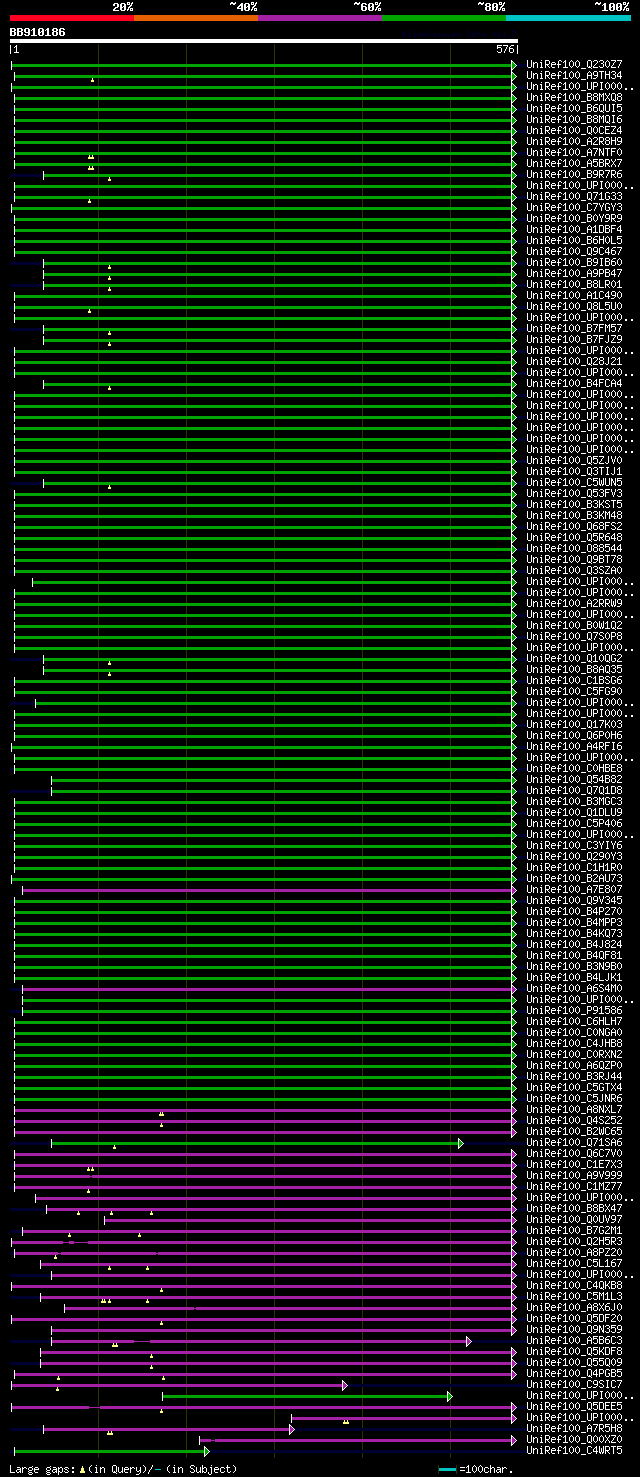This screenshot has height=1477, width=640.
Task: Select the label UniRef100_A5B6C3
Action: 574,1340
